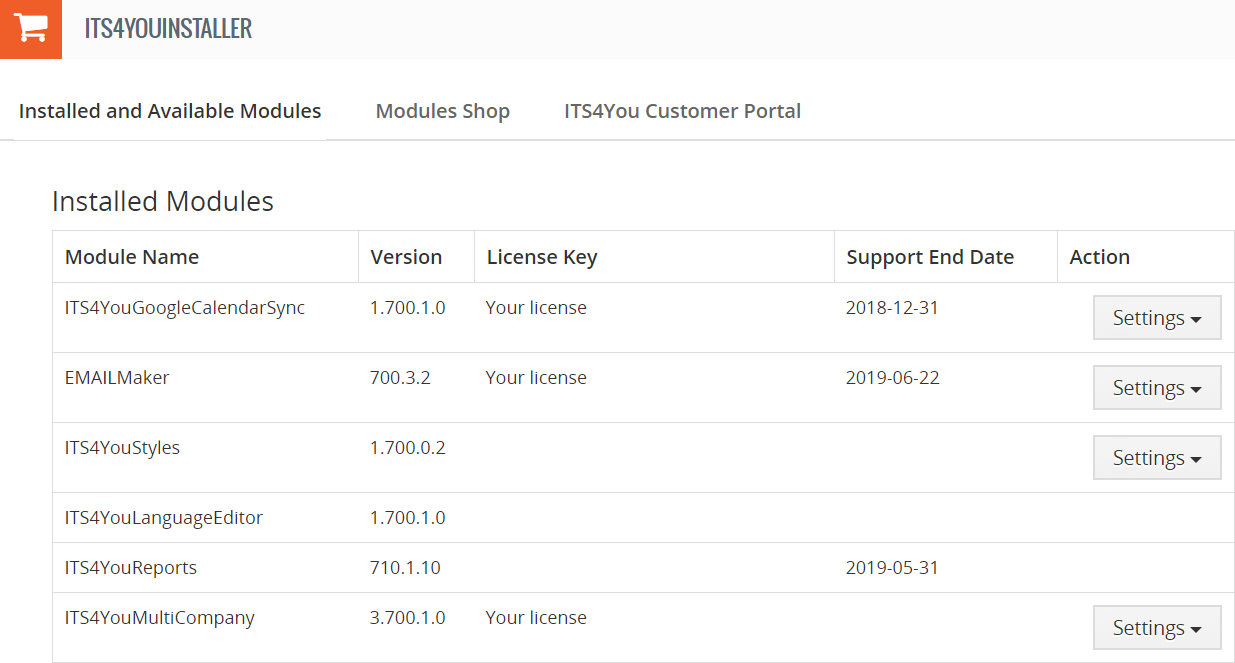Expand Settings dropdown for ITS4YouGoogleCalendarSync
Viewport: 1235px width, 663px height.
pos(1156,318)
